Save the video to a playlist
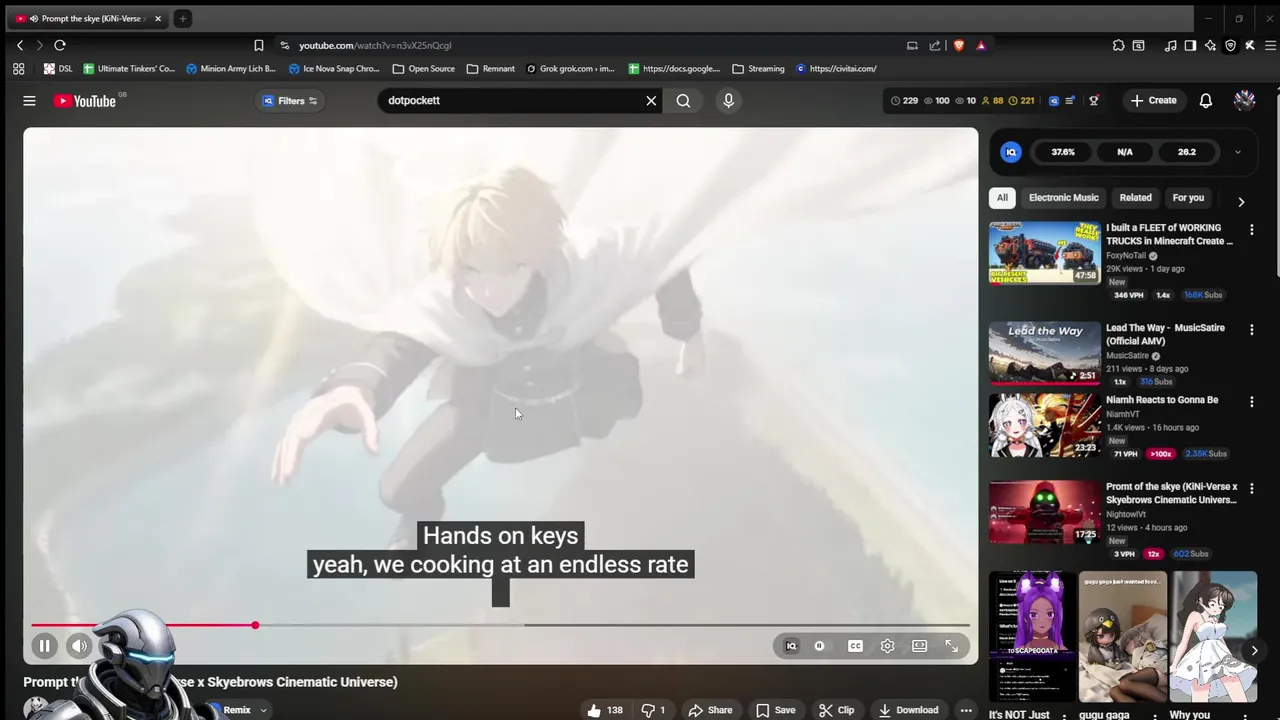Screen dimensions: 1280x720 click(x=776, y=710)
